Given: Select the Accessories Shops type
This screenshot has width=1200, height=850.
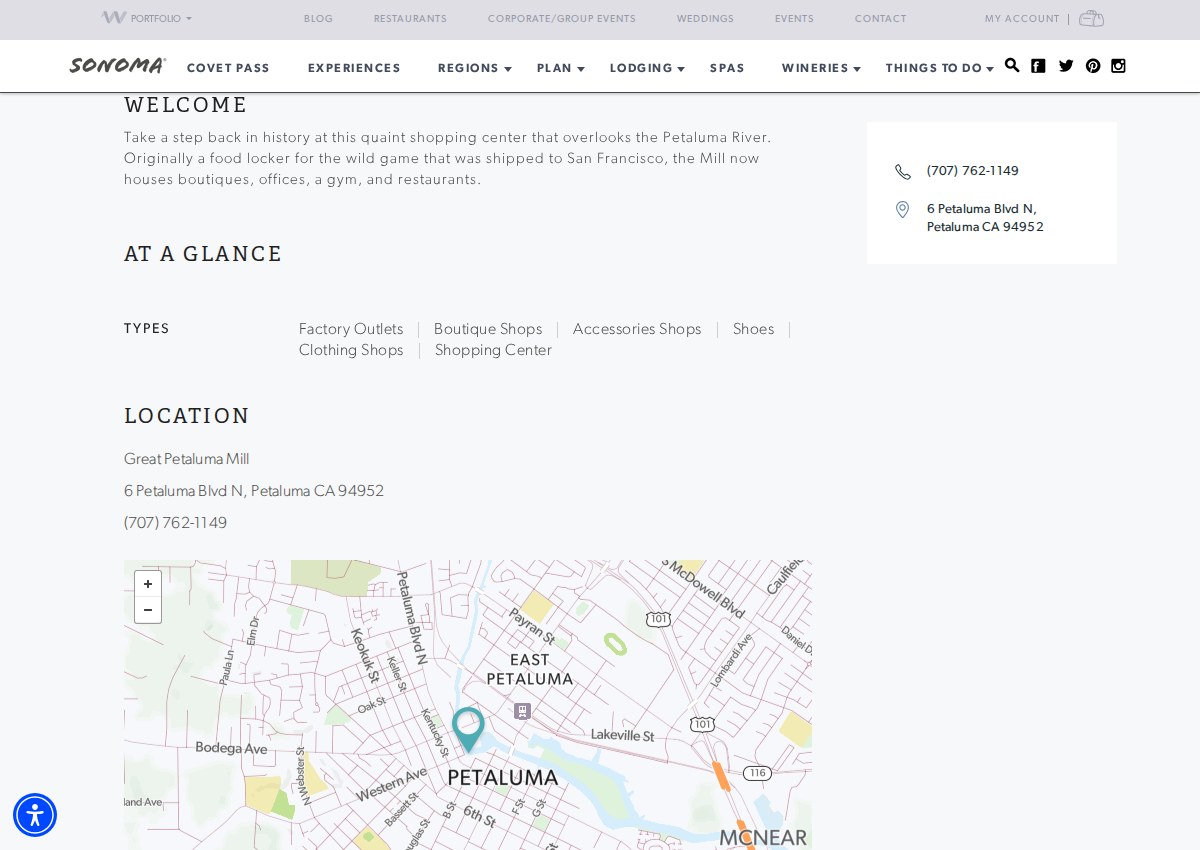Looking at the screenshot, I should [x=637, y=329].
